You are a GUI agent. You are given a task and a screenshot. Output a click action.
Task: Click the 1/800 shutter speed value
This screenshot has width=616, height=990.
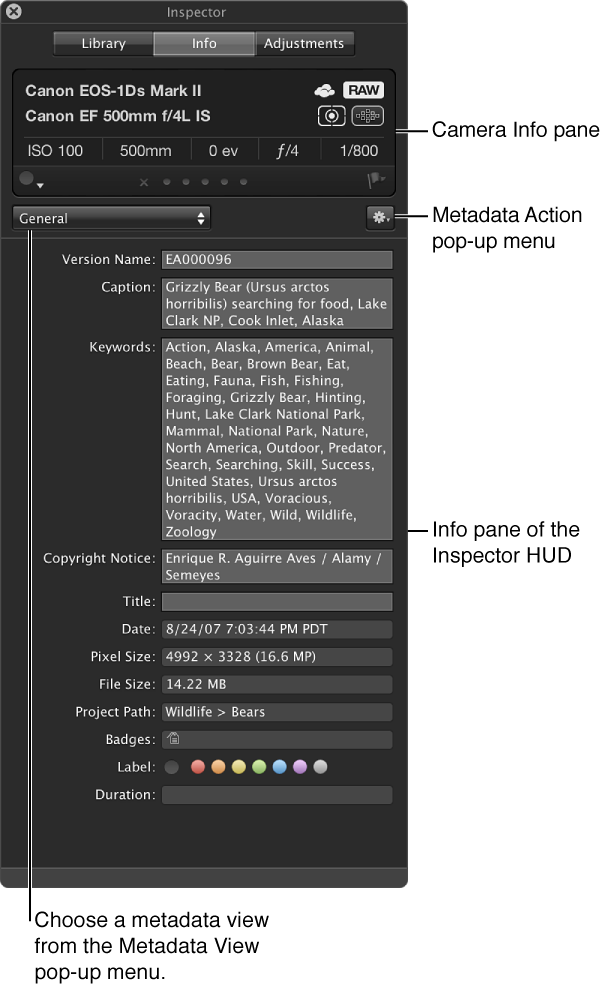point(359,151)
